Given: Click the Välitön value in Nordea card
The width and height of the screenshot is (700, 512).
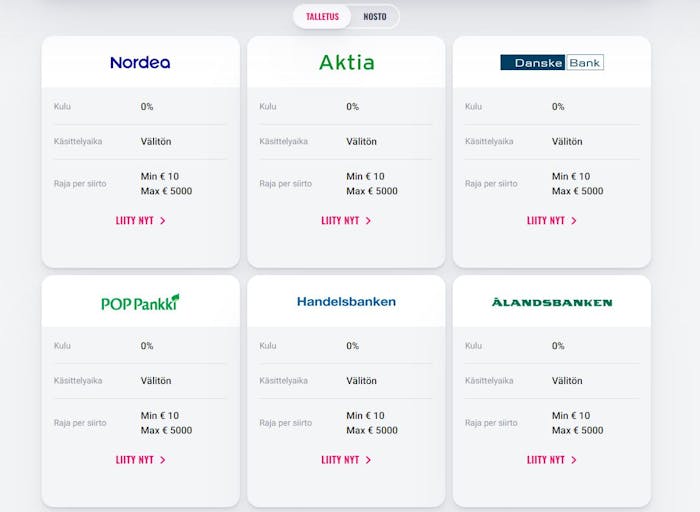Looking at the screenshot, I should pos(156,142).
